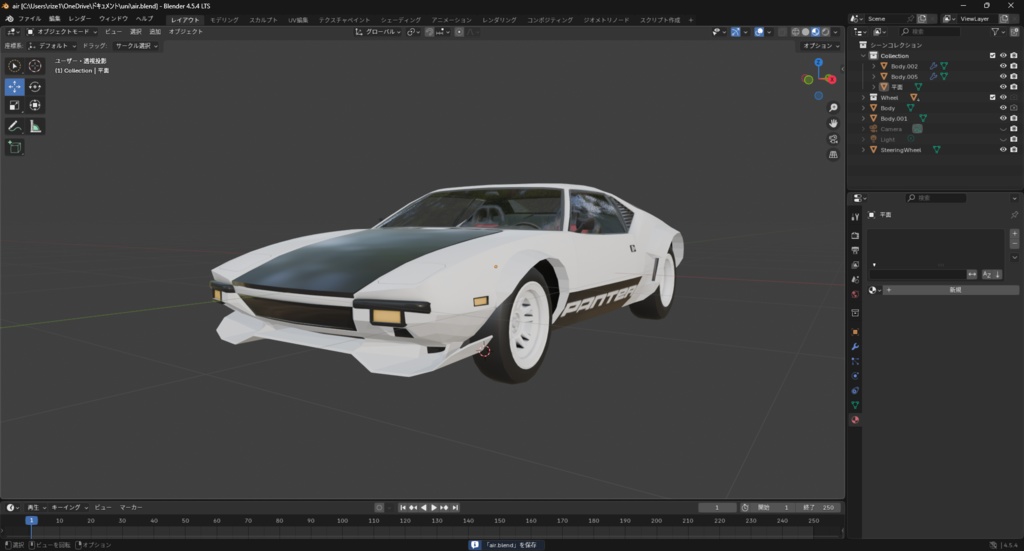
Task: Activate the Rotate tool
Action: 35,87
